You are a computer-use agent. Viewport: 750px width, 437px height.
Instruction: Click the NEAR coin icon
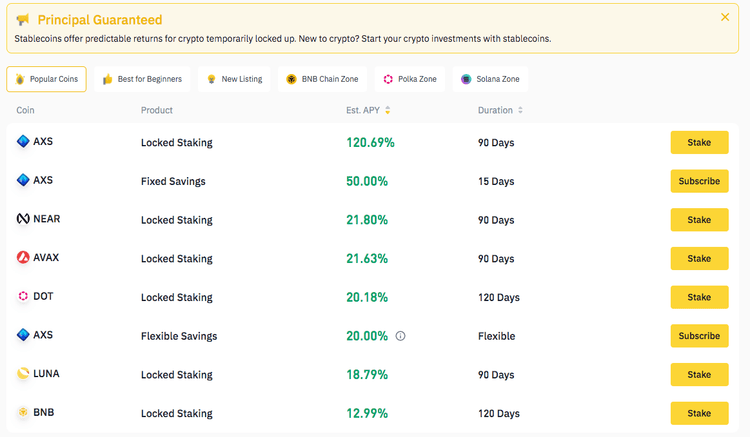click(x=23, y=219)
